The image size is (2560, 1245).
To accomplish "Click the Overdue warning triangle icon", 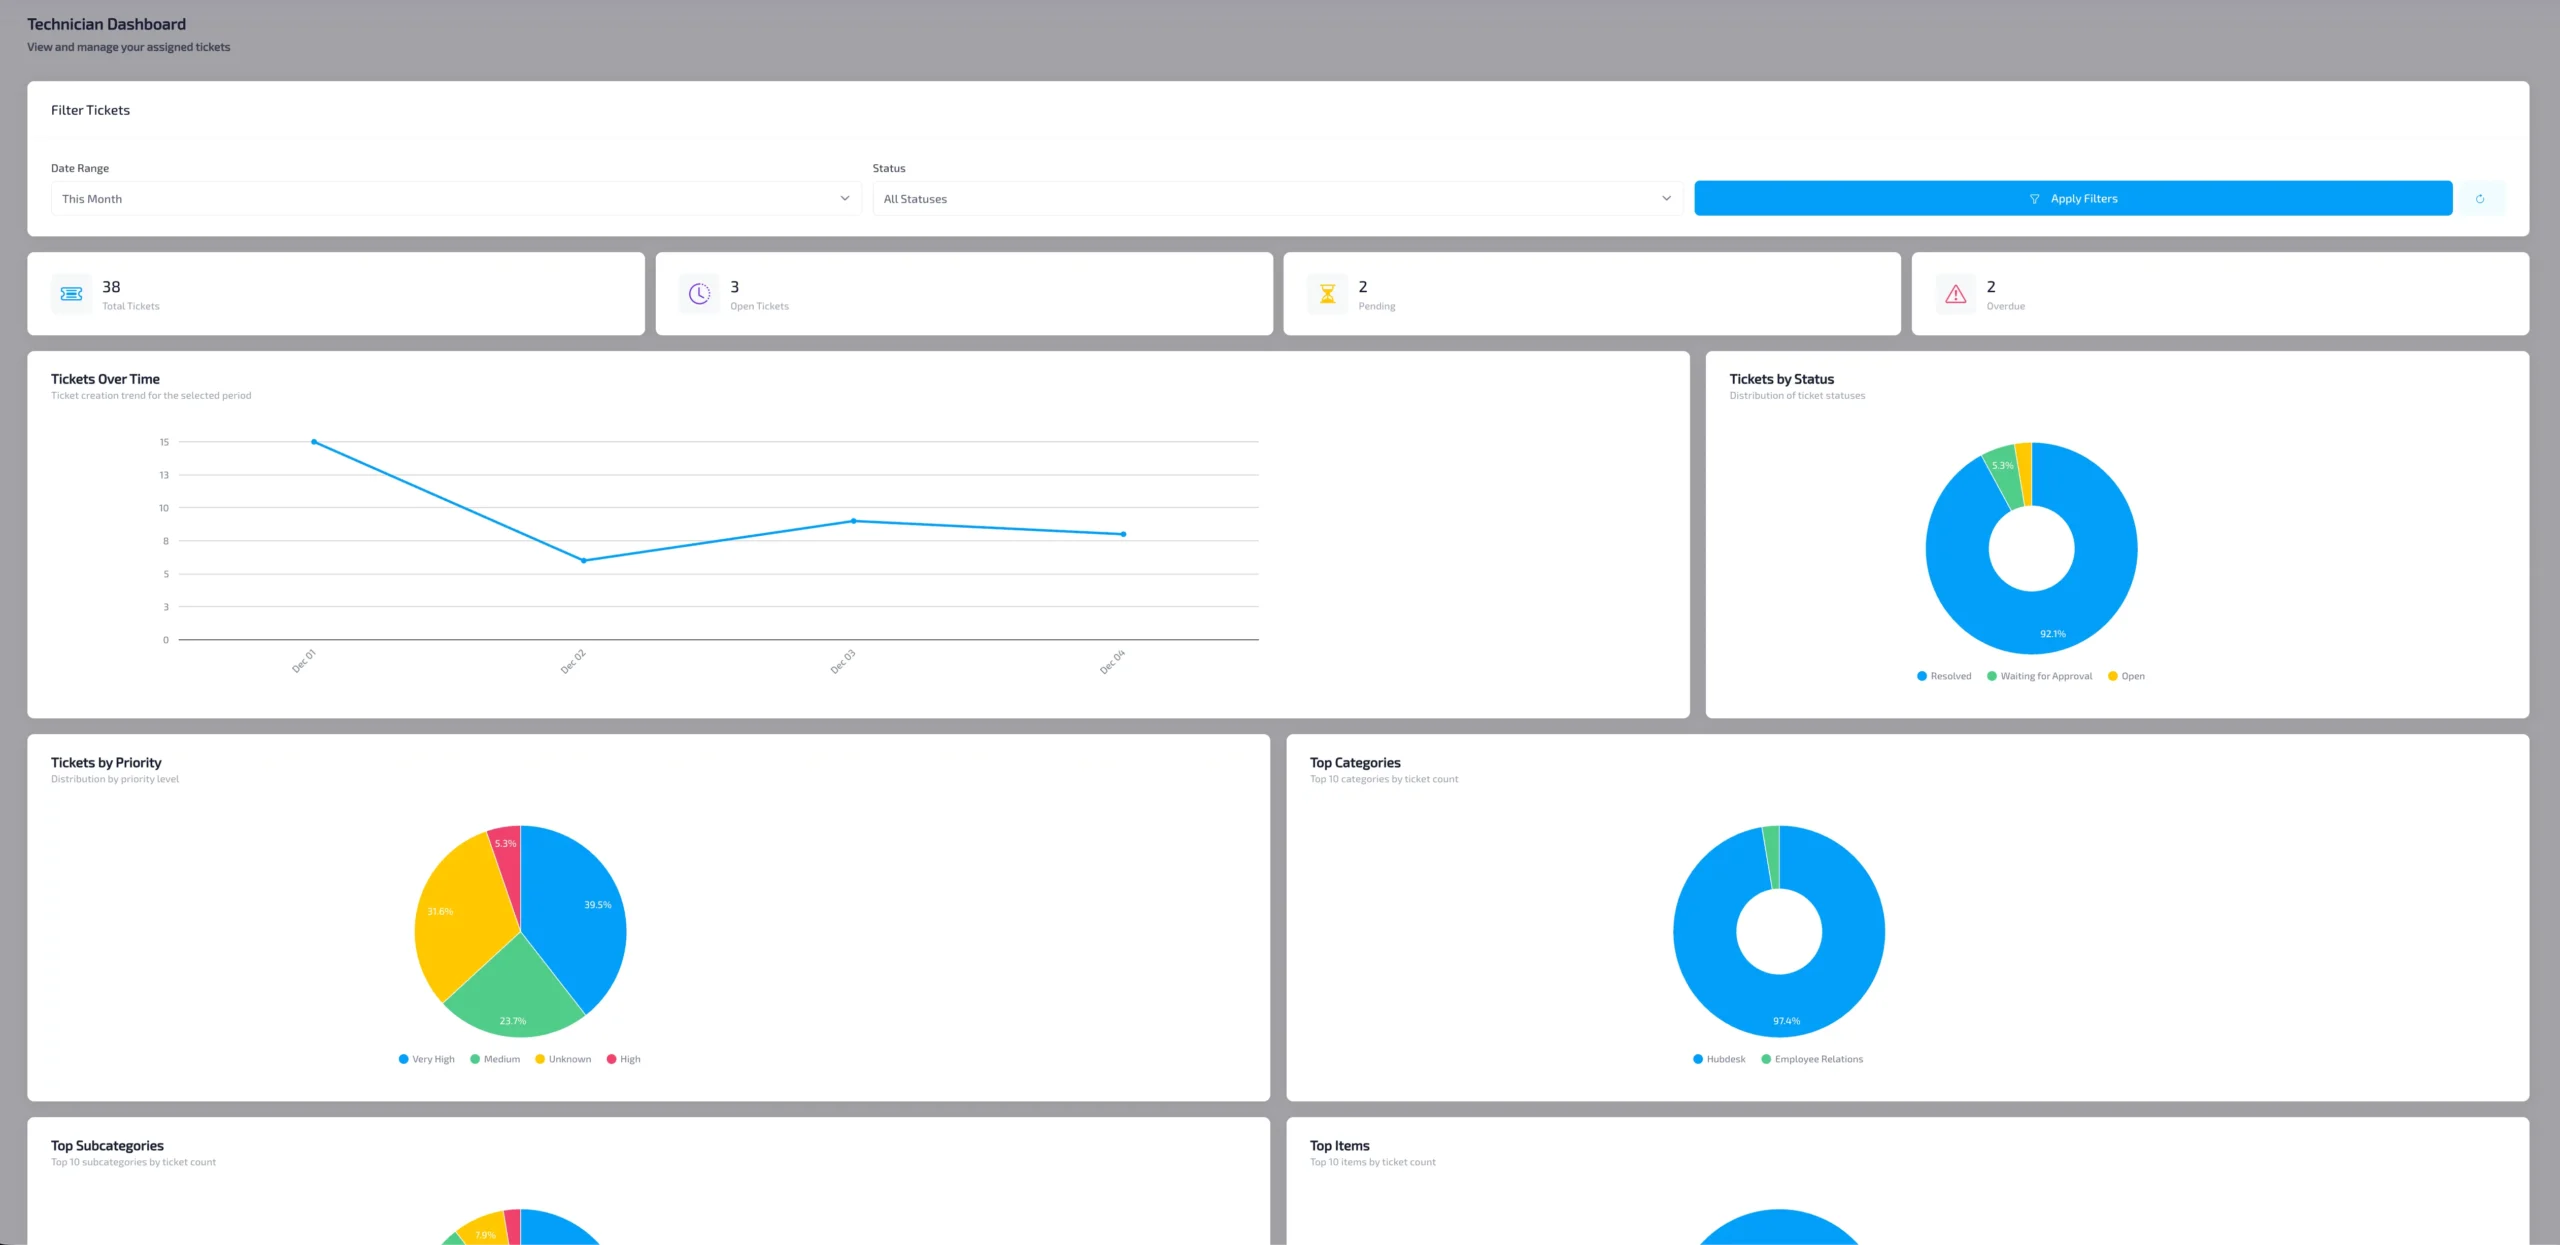I will pyautogui.click(x=1955, y=294).
